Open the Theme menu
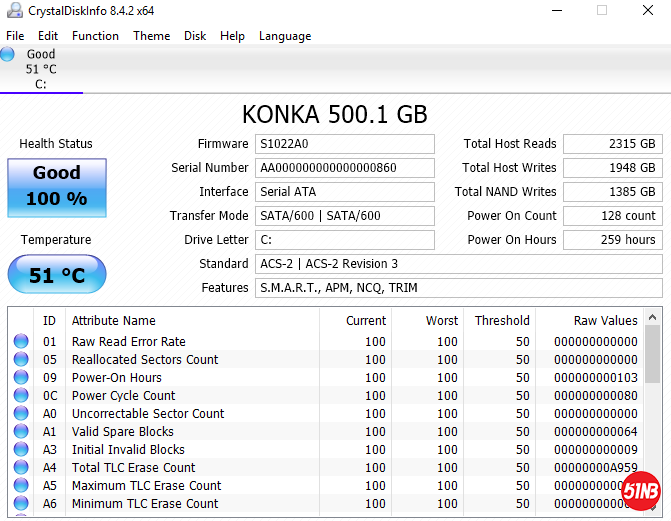Viewport: 671px width, 521px height. pos(151,36)
